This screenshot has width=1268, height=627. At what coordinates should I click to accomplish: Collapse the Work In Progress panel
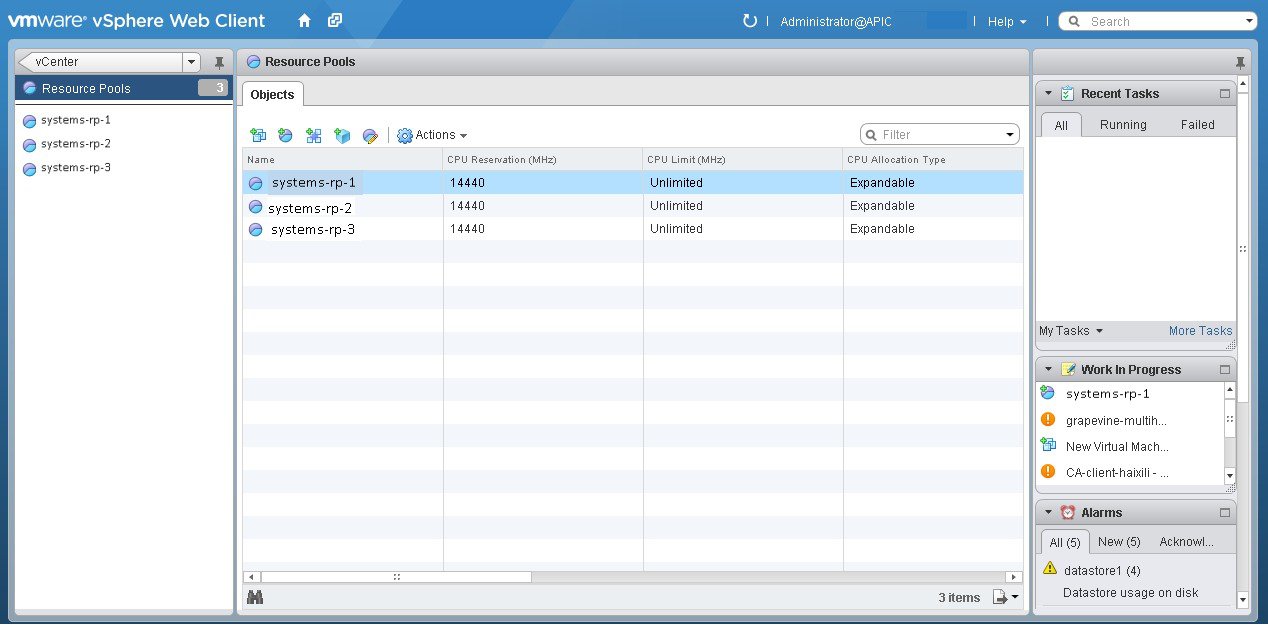[1047, 368]
